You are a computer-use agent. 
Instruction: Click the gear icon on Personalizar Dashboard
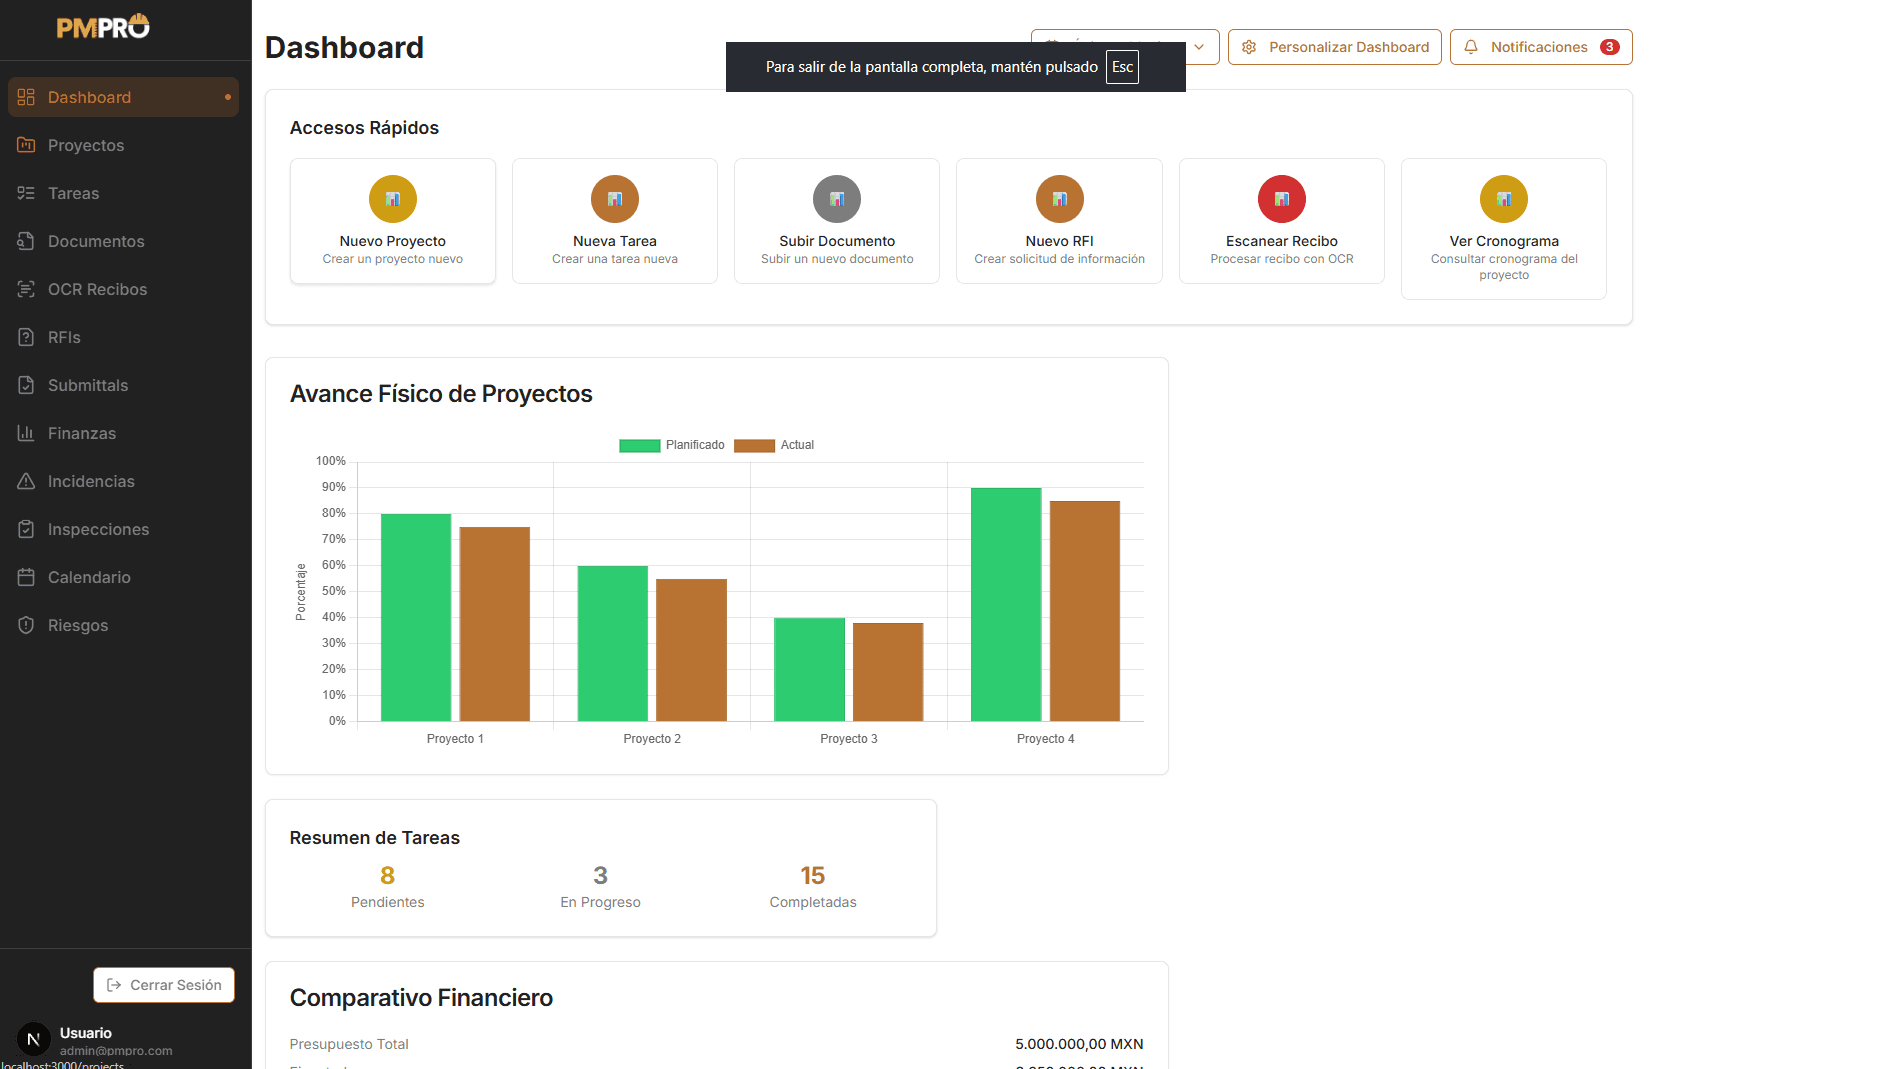1248,46
